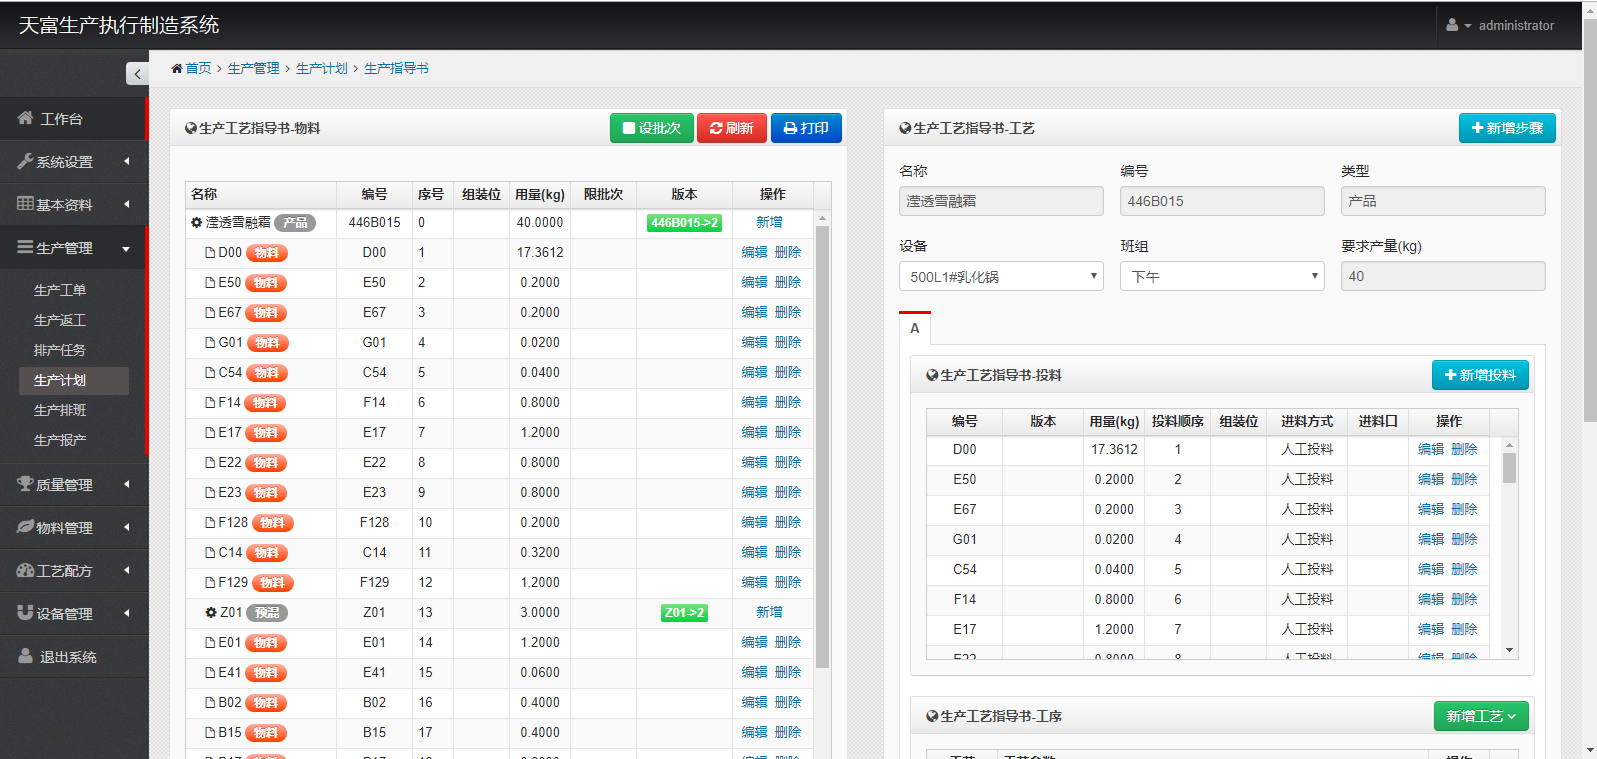The image size is (1597, 759).
Task: Click the file icon of row D00
Action: coord(211,252)
